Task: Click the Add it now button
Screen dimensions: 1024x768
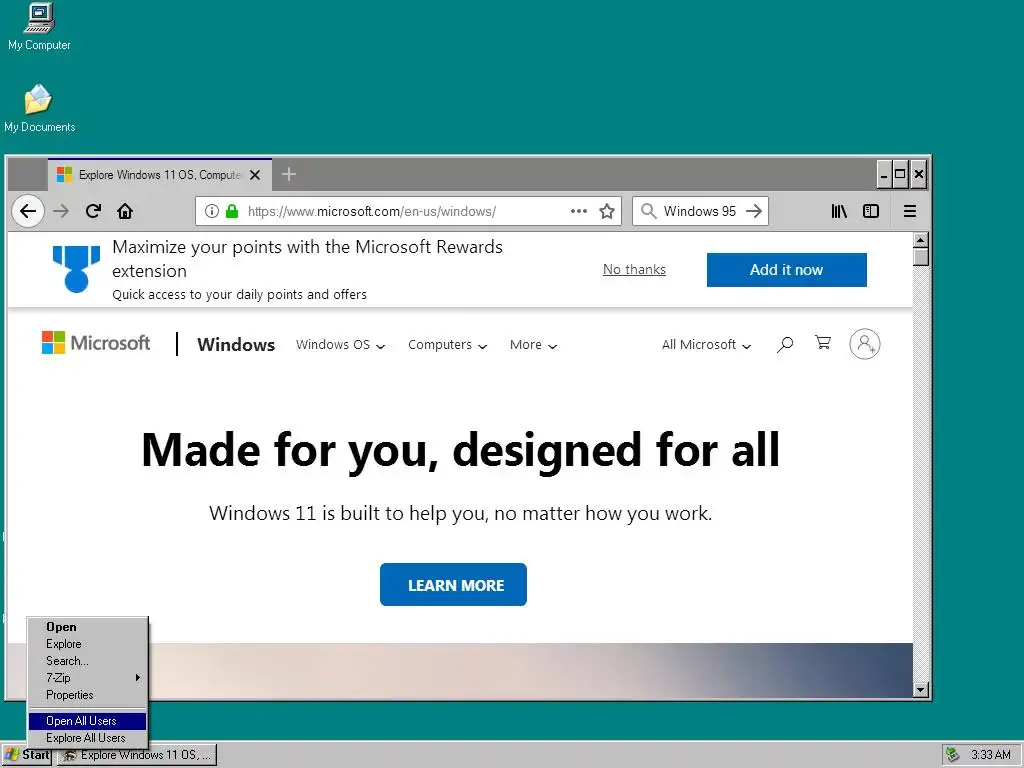Action: pos(786,270)
